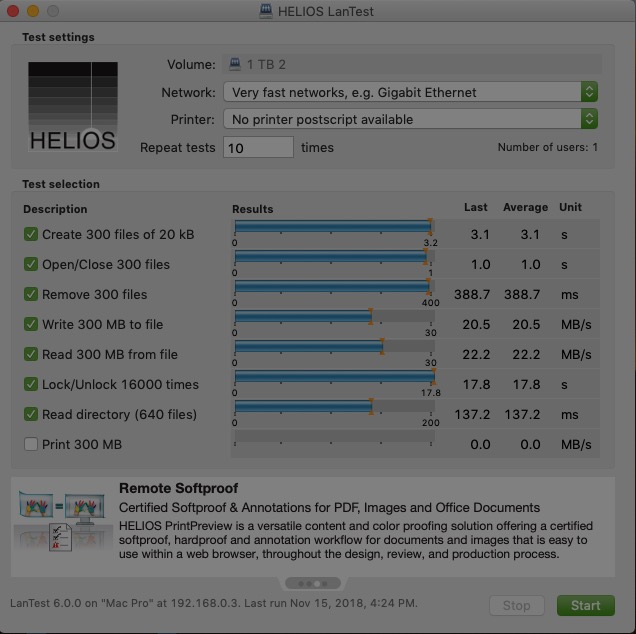Click the Remove 300 files result bar
636x634 pixels.
point(335,286)
